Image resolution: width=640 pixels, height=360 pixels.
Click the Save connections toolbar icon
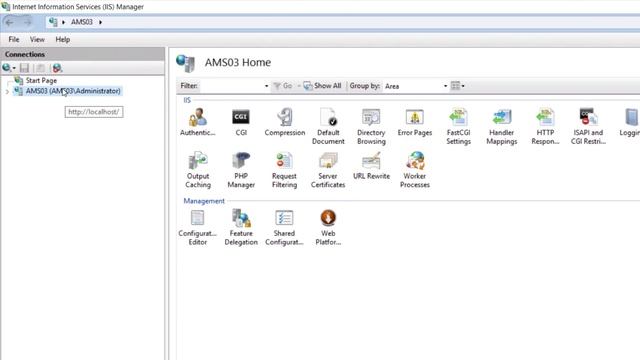tap(24, 68)
